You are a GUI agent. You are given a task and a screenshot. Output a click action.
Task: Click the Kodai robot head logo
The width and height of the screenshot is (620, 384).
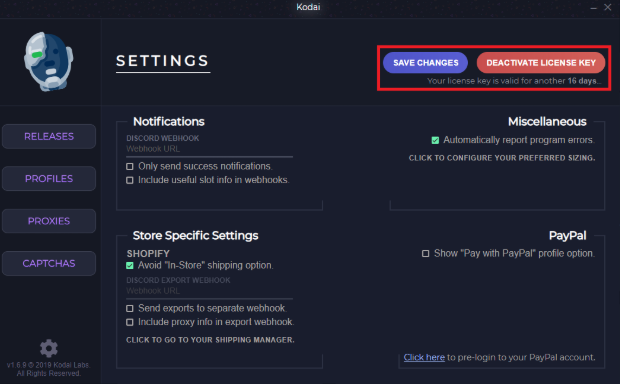click(x=49, y=62)
